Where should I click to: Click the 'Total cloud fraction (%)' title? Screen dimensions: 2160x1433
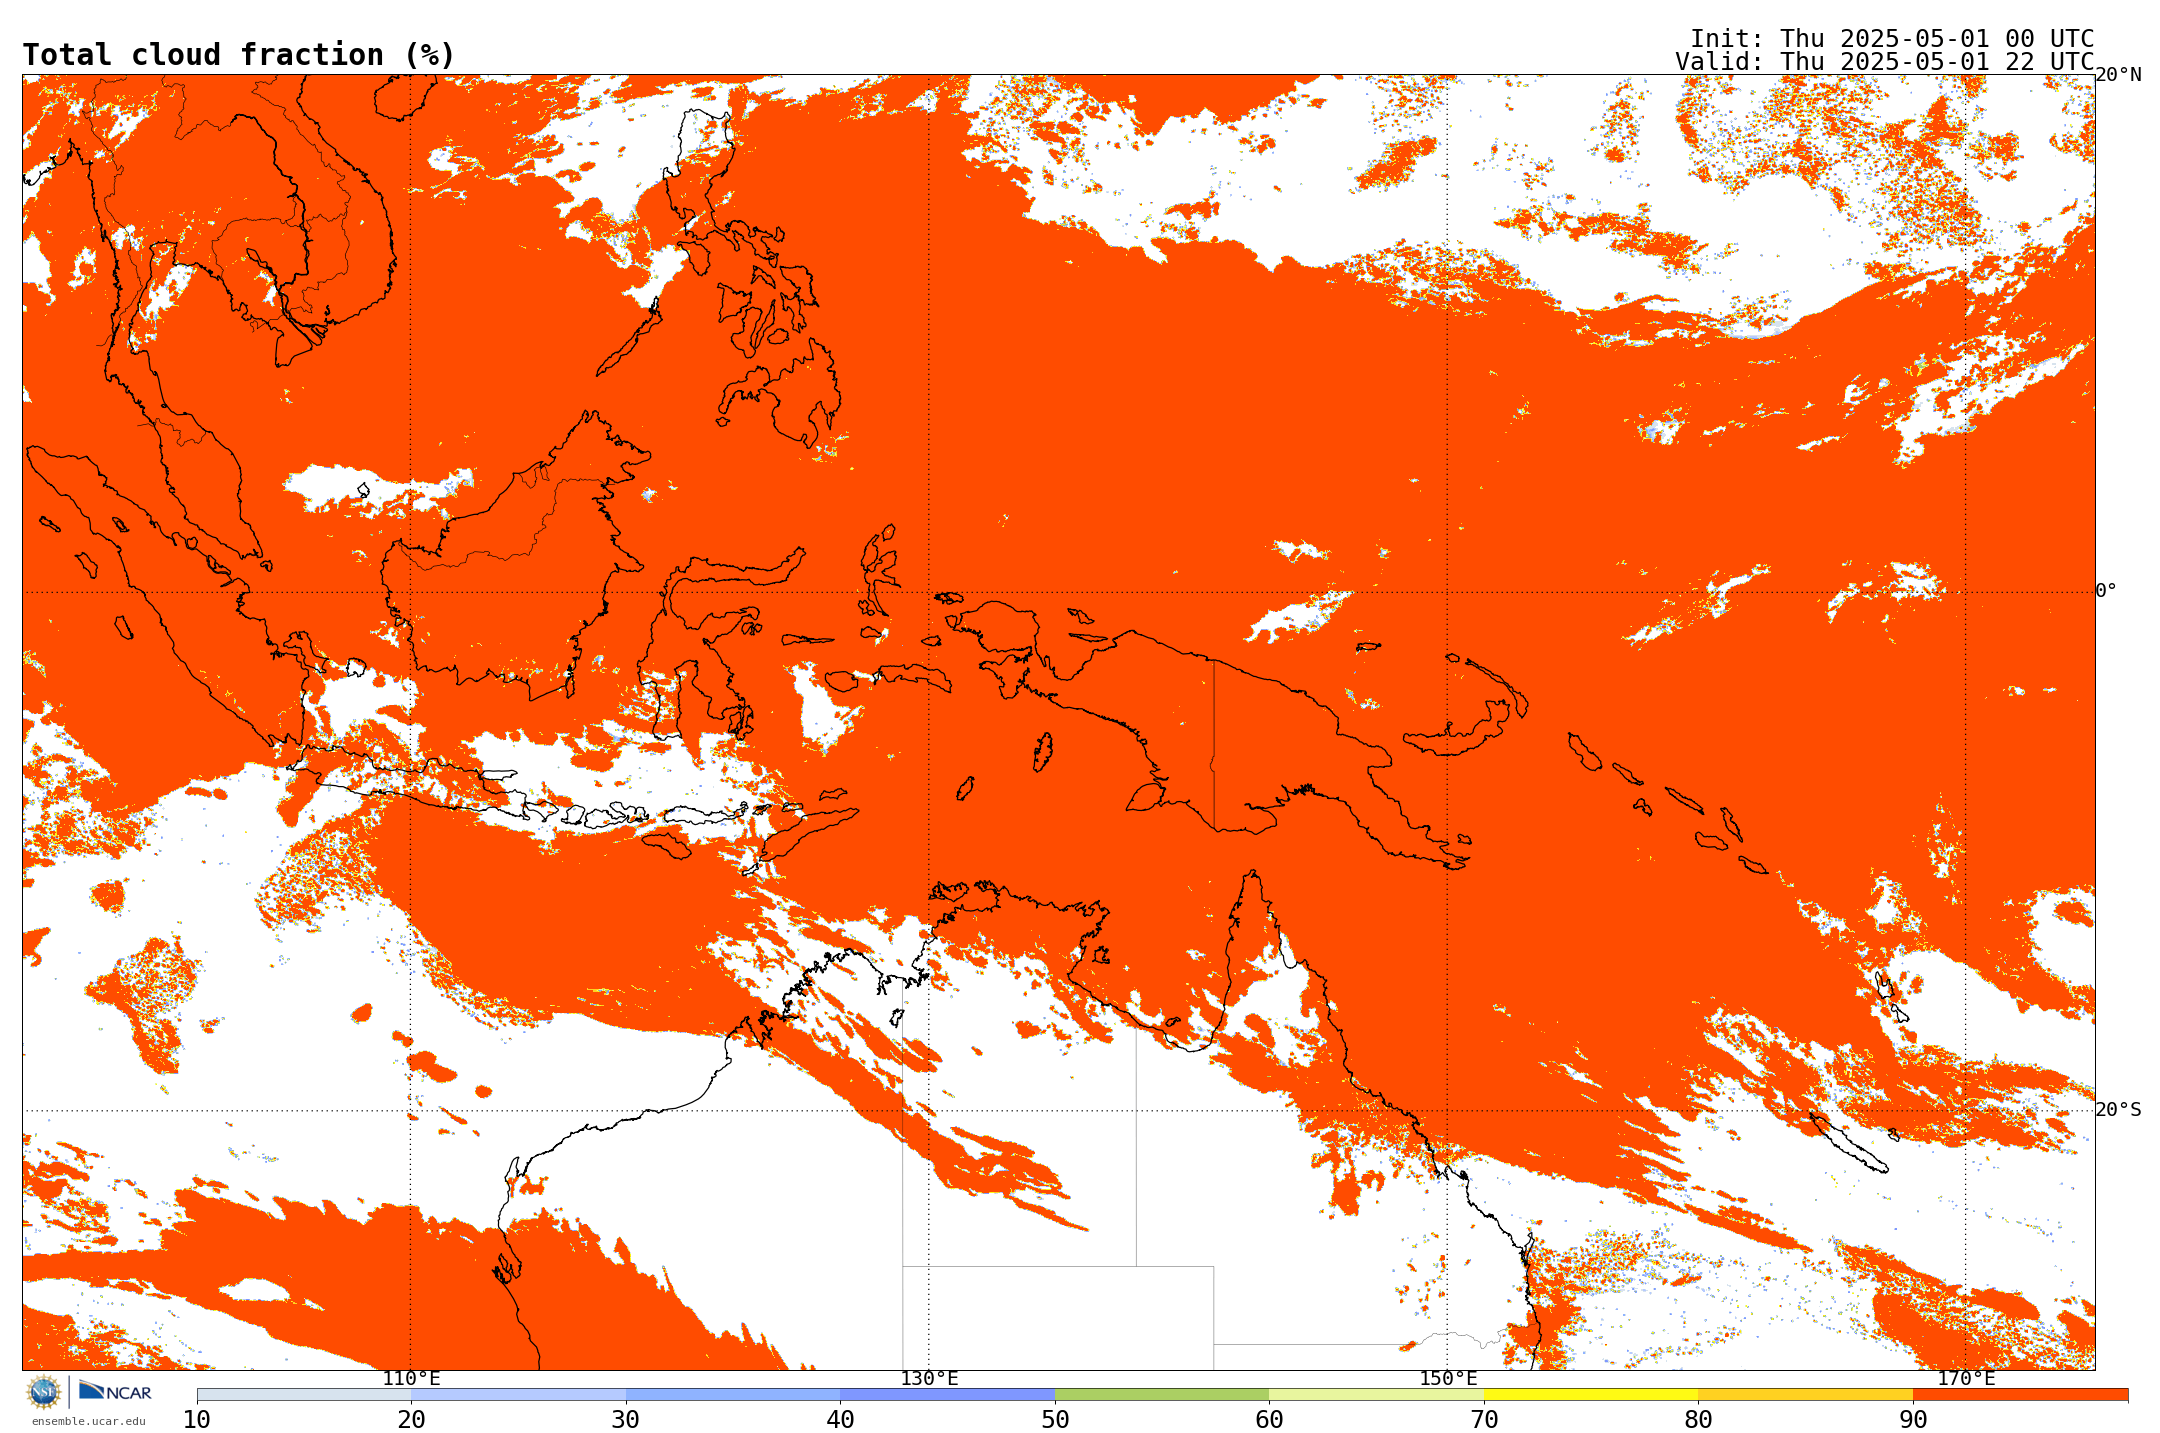click(238, 55)
